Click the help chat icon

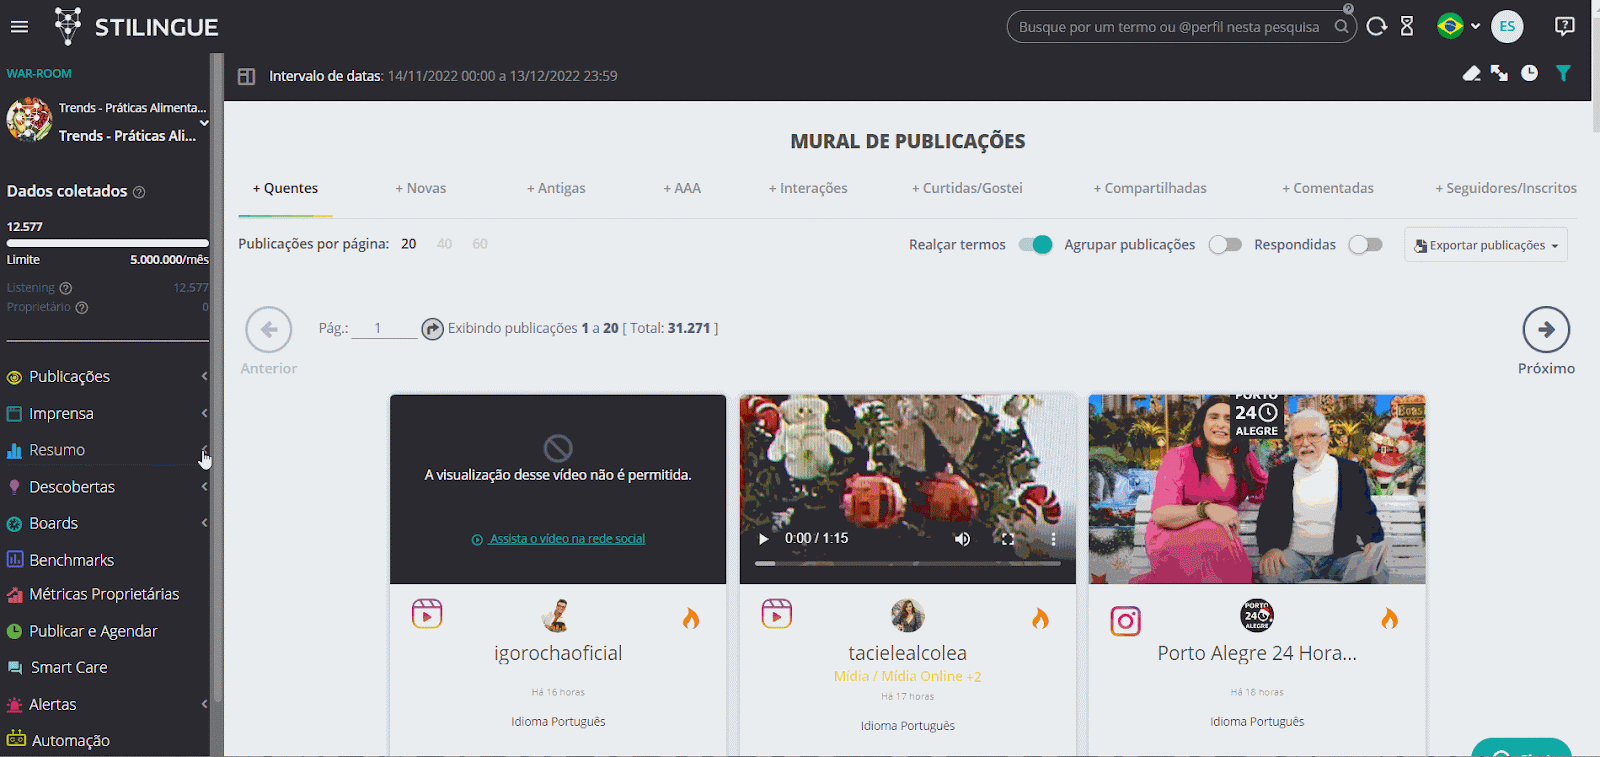click(1565, 27)
